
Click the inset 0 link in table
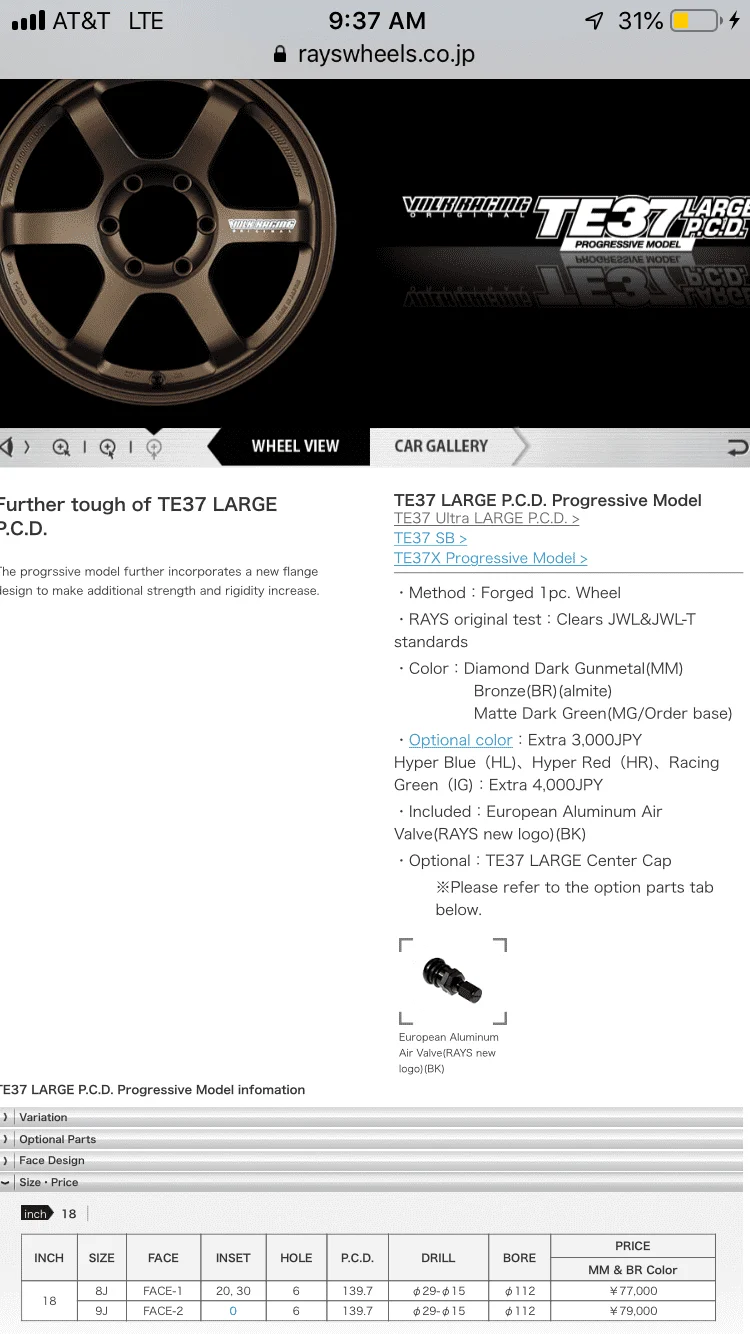pos(233,1311)
